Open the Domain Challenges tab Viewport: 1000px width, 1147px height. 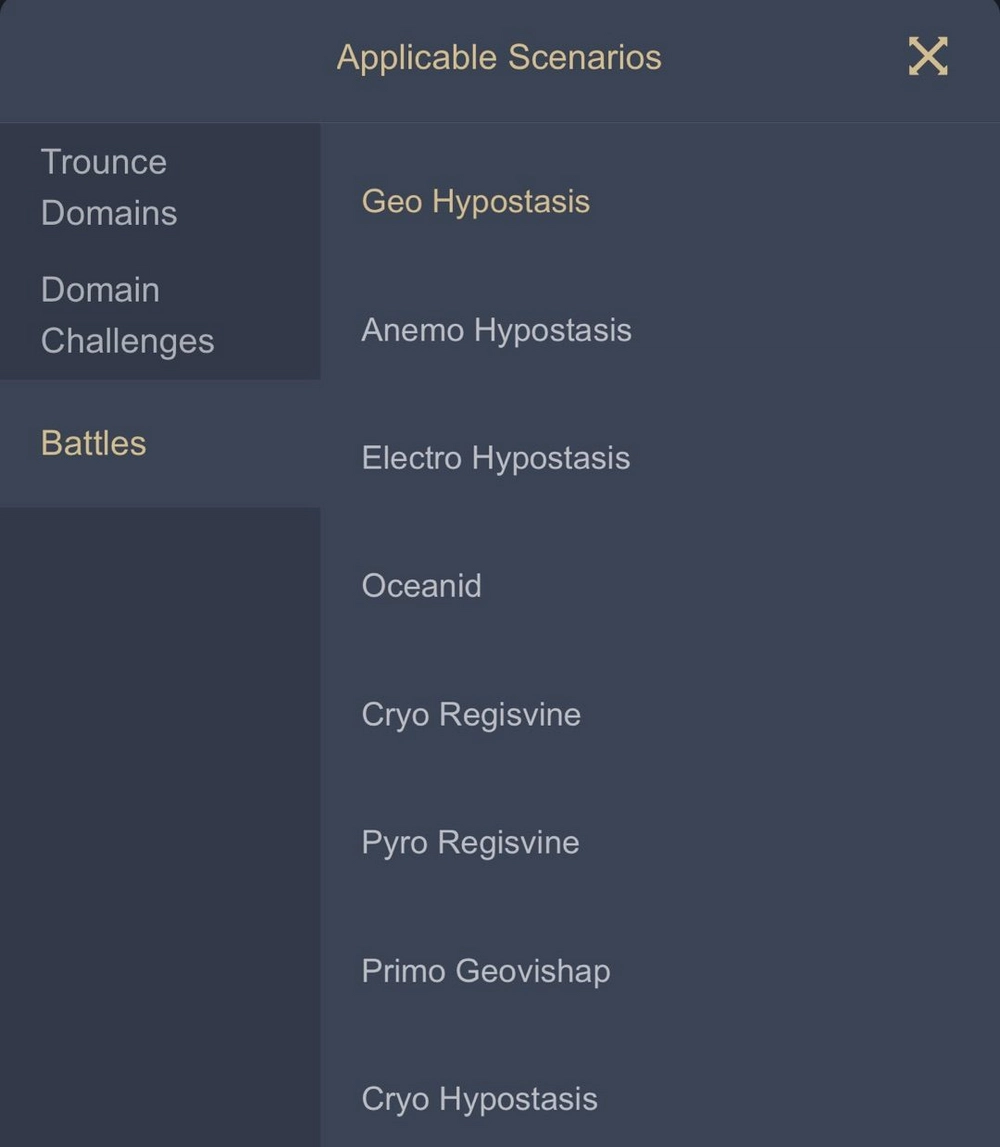coord(127,315)
